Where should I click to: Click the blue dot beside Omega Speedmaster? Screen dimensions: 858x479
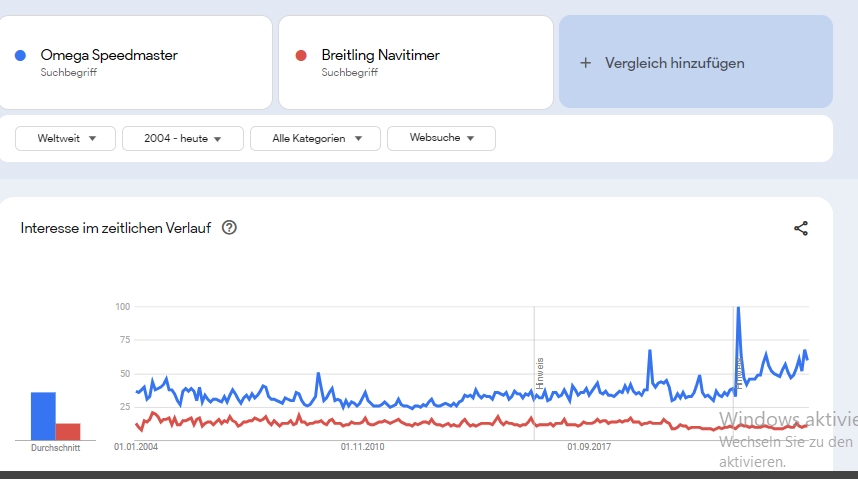[x=21, y=56]
